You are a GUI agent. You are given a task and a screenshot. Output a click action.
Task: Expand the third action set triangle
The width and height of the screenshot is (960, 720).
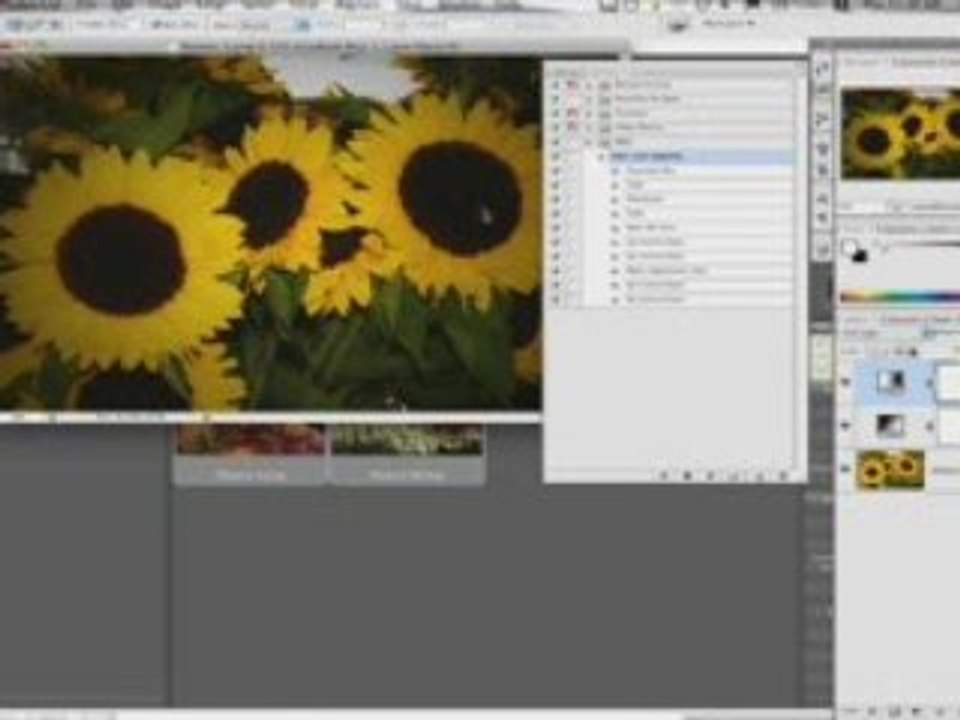tap(590, 113)
